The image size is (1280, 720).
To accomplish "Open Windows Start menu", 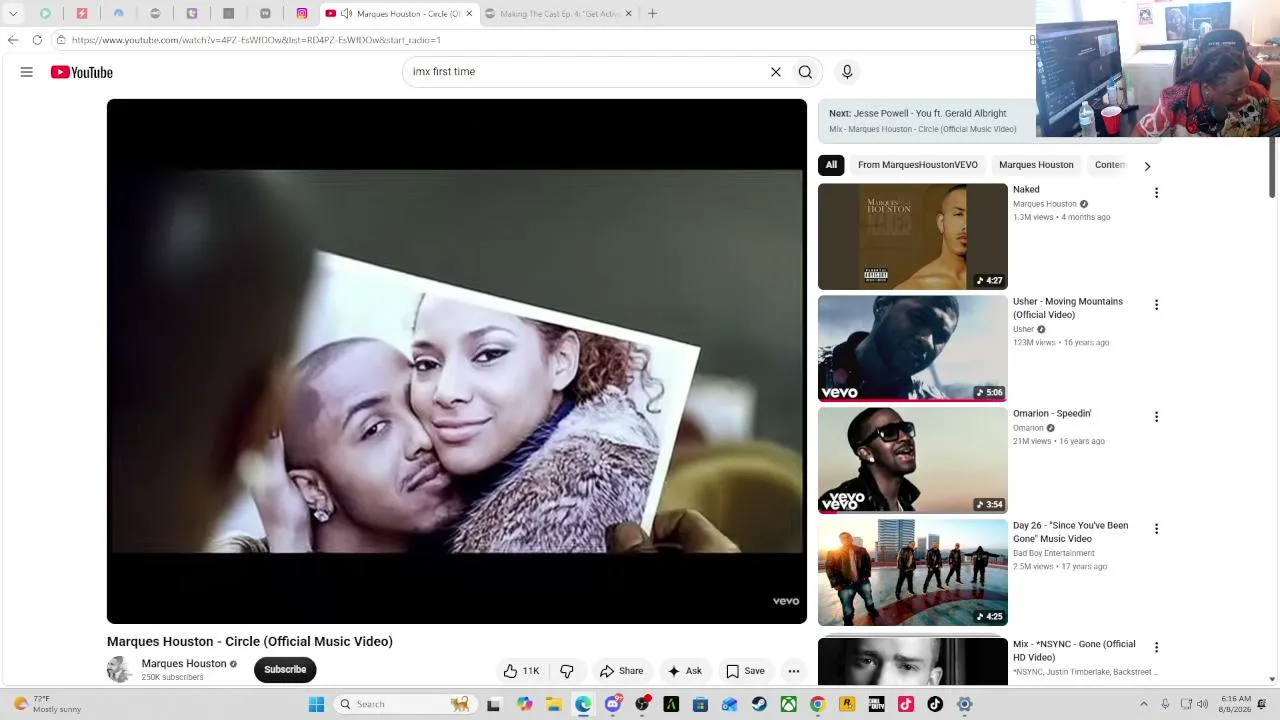I will (x=316, y=704).
